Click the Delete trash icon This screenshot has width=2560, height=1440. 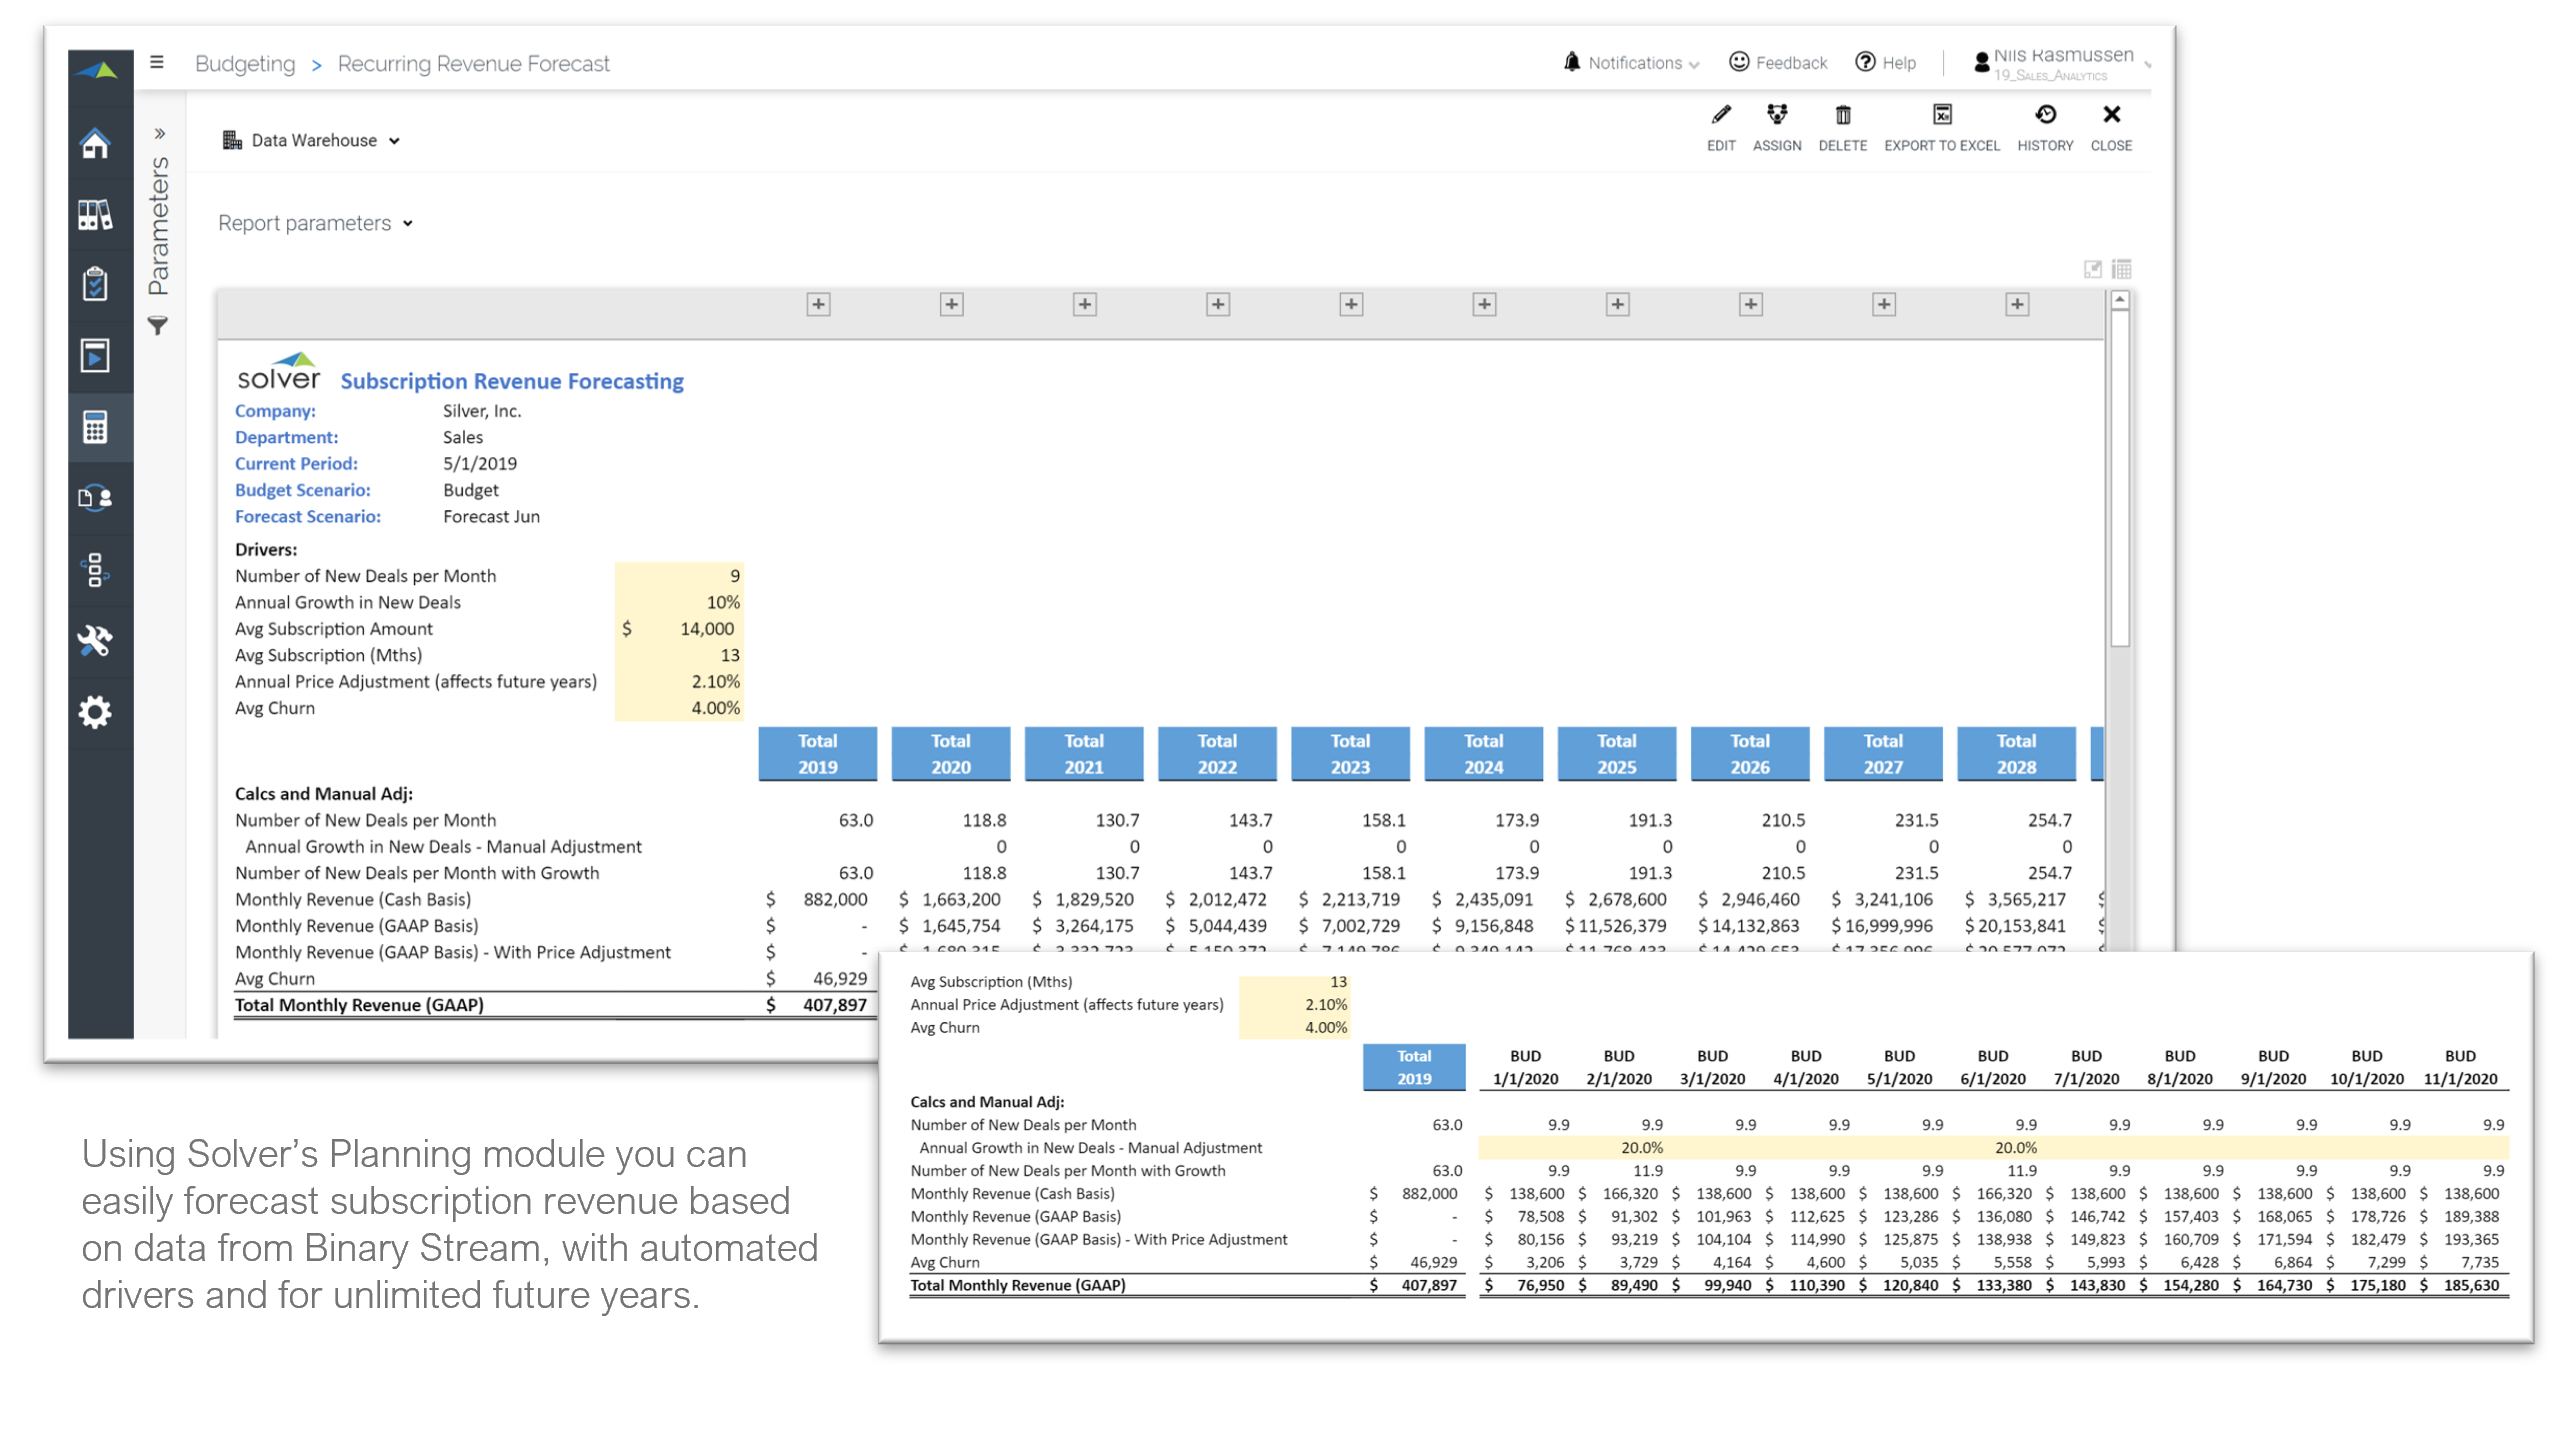(1842, 116)
